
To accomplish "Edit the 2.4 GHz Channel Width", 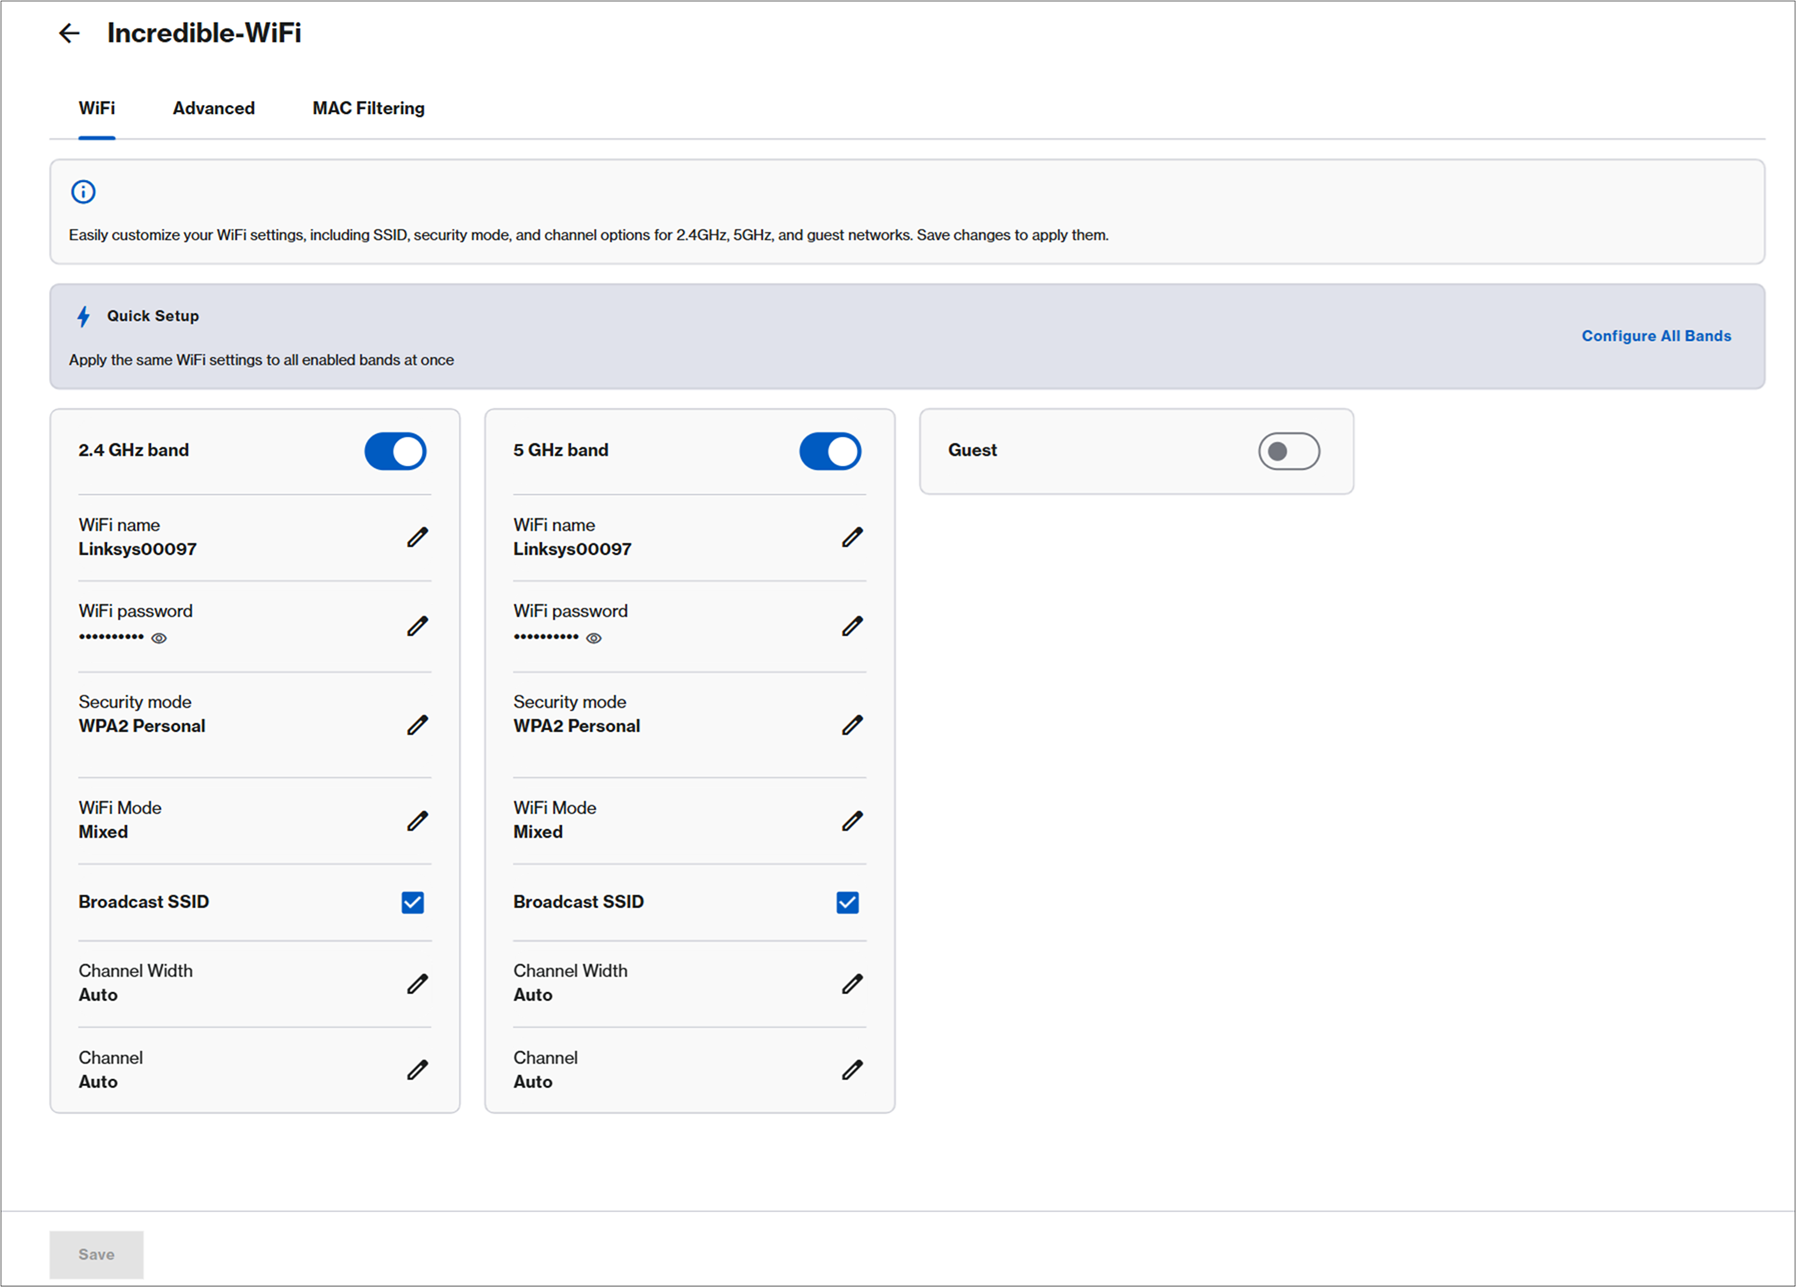I will point(417,984).
